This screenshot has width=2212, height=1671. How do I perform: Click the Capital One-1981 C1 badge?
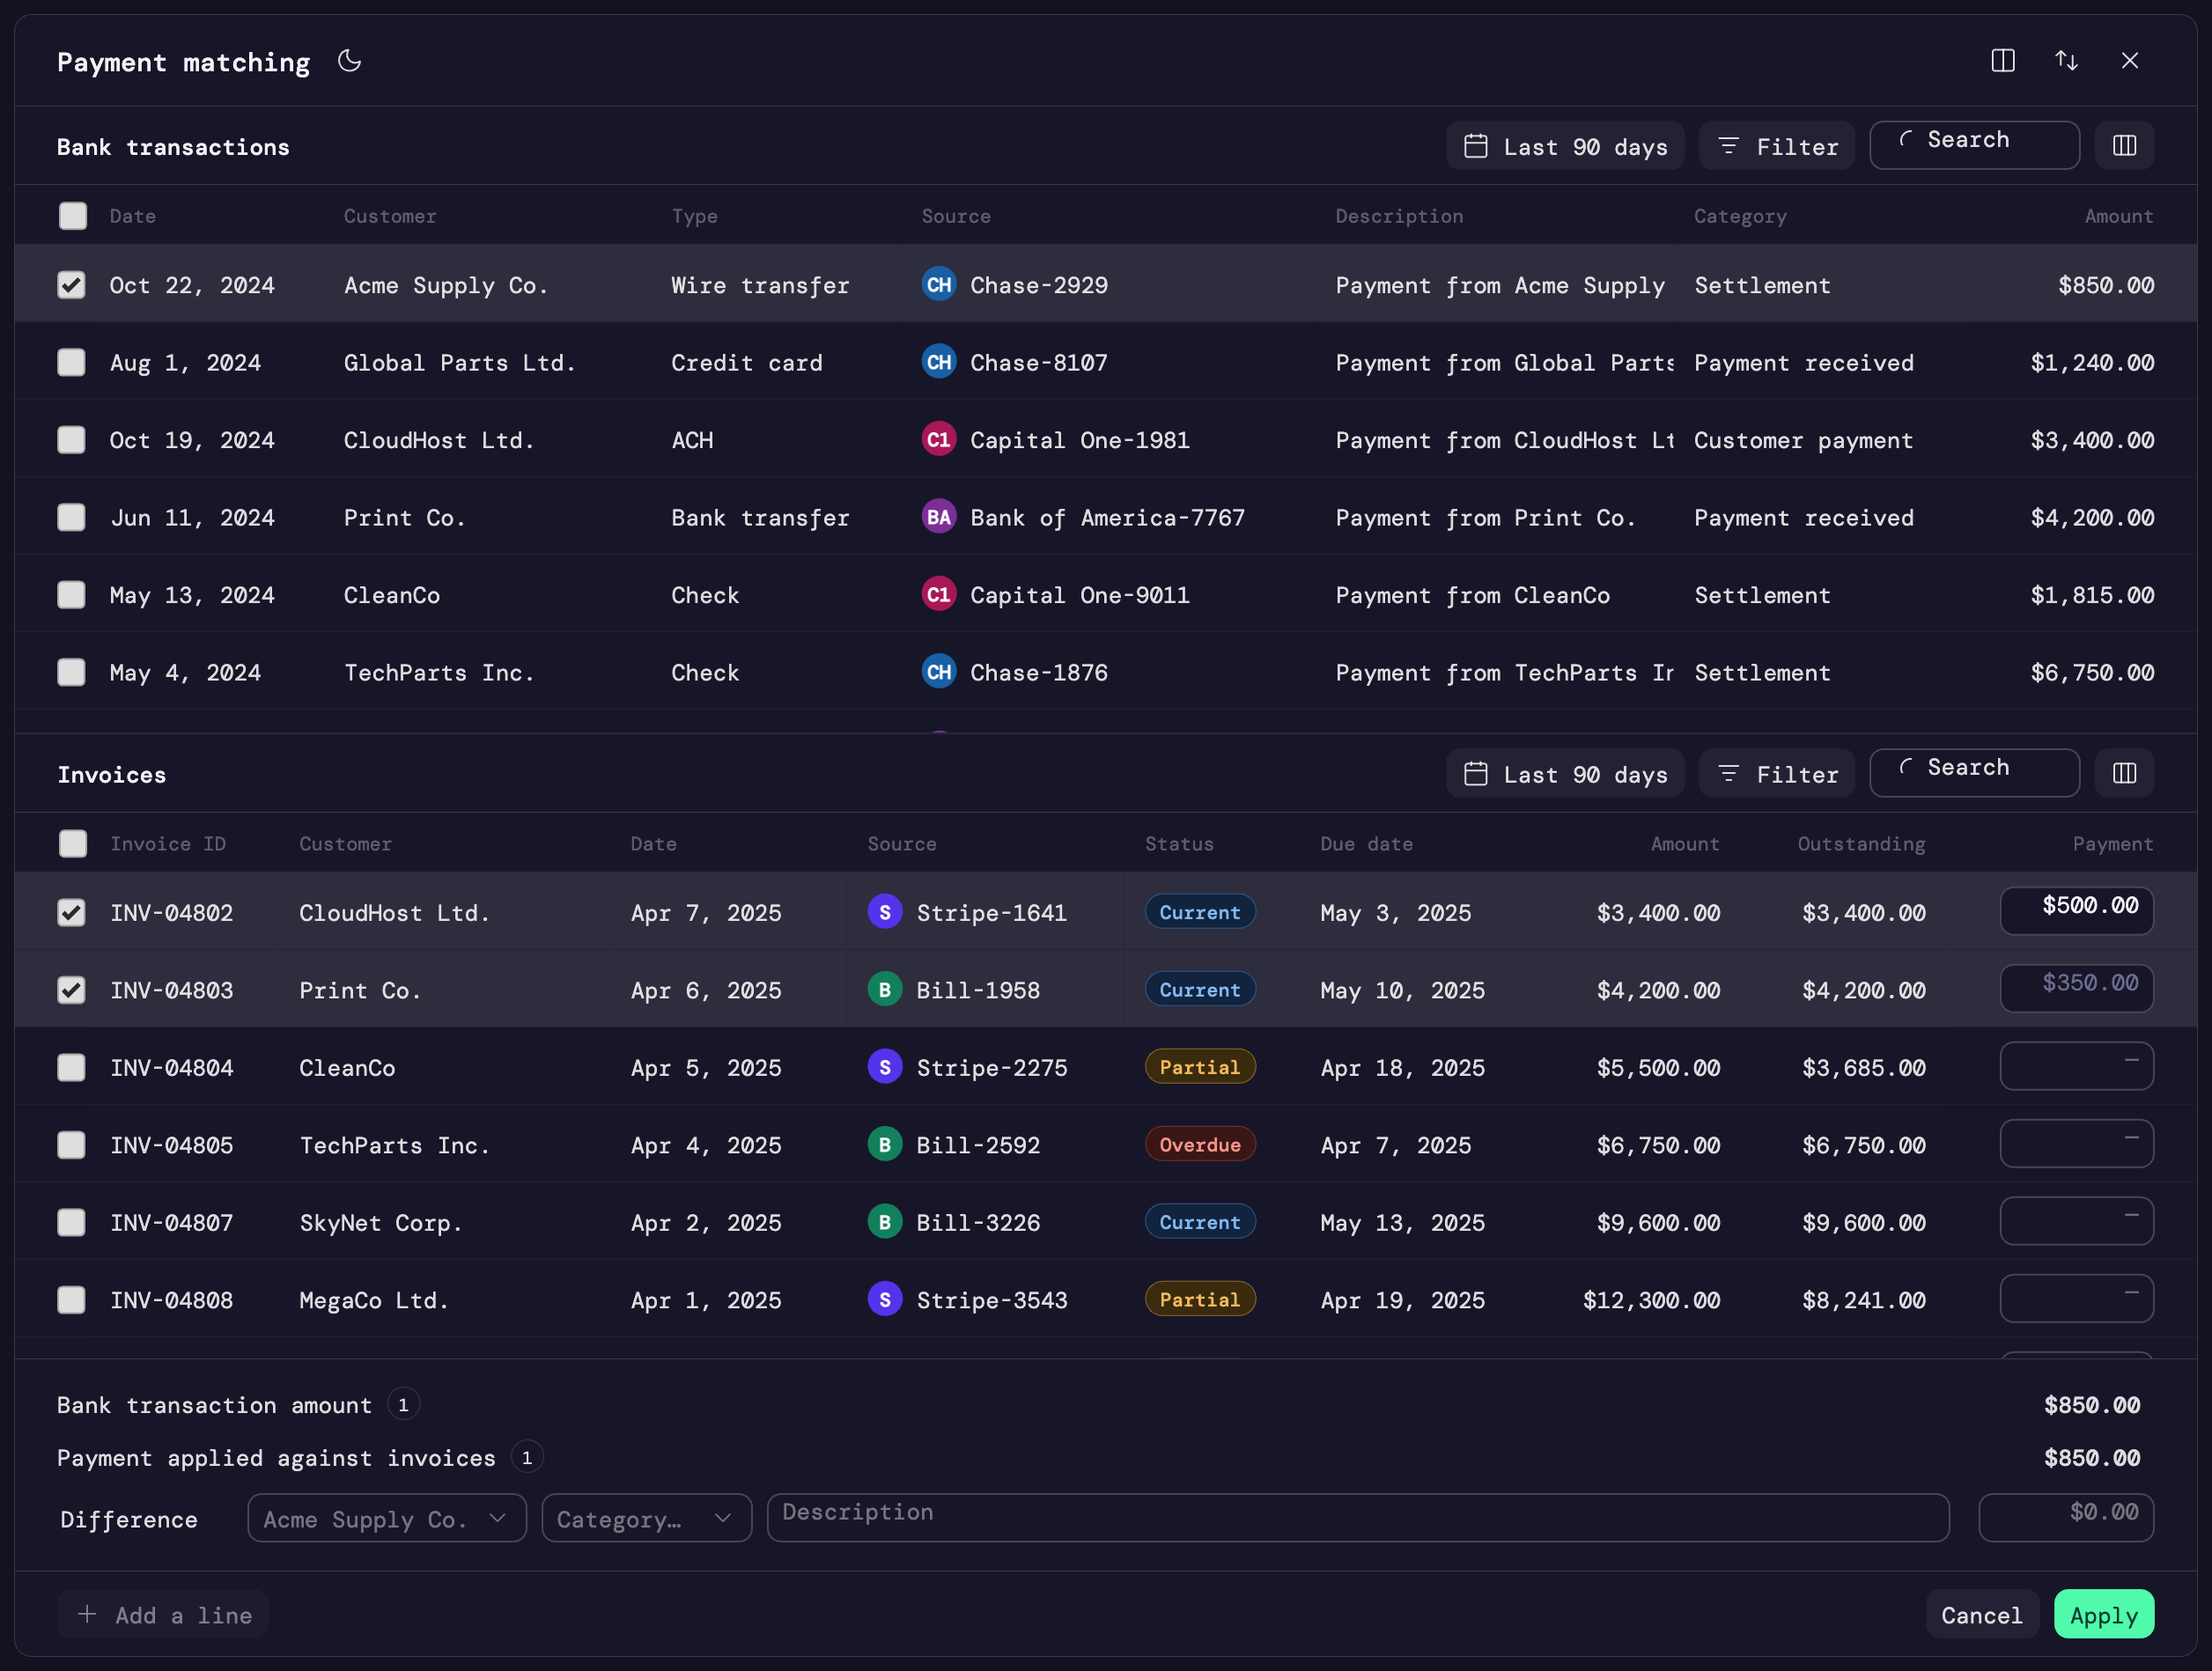point(939,439)
